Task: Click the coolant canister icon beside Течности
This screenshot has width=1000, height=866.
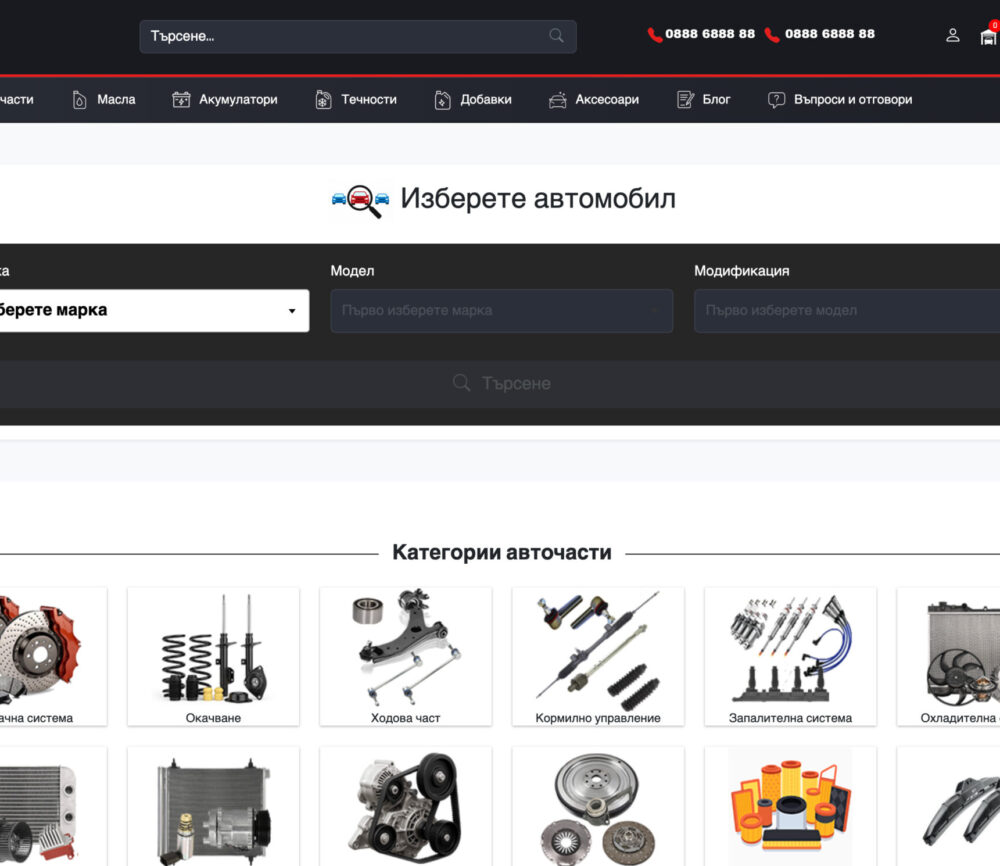Action: (323, 99)
